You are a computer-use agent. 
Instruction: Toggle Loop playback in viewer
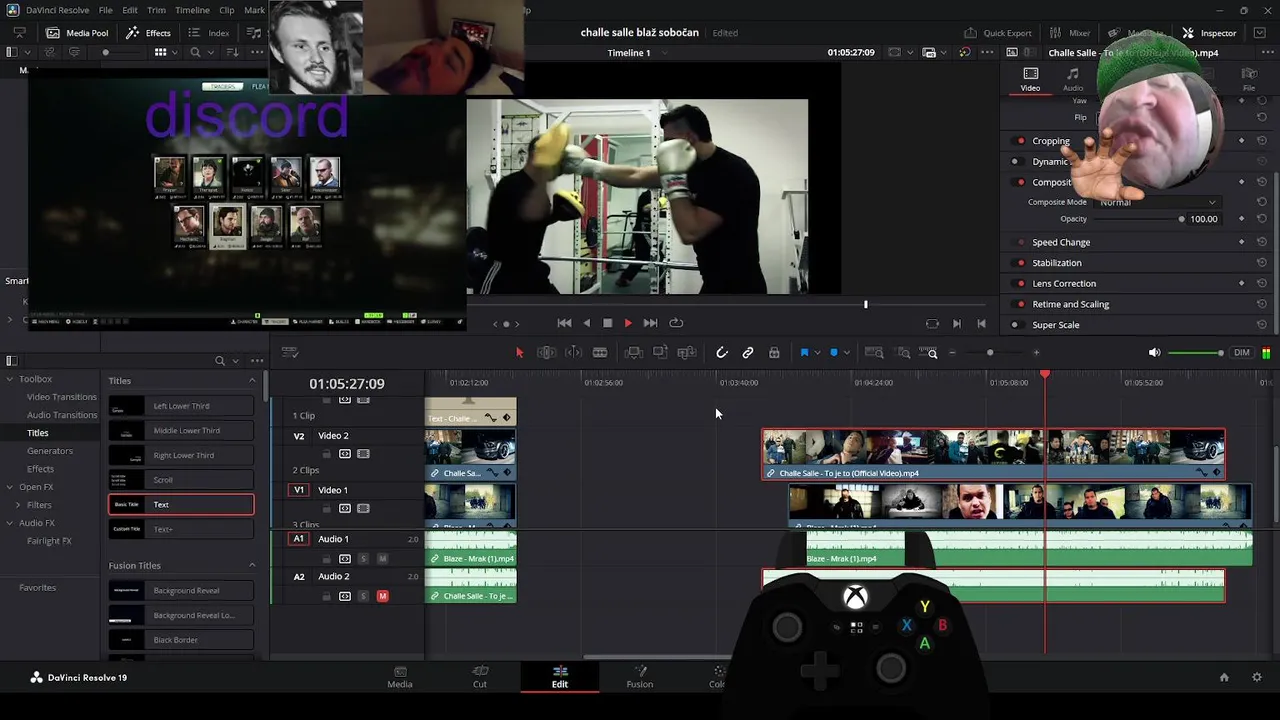coord(676,323)
